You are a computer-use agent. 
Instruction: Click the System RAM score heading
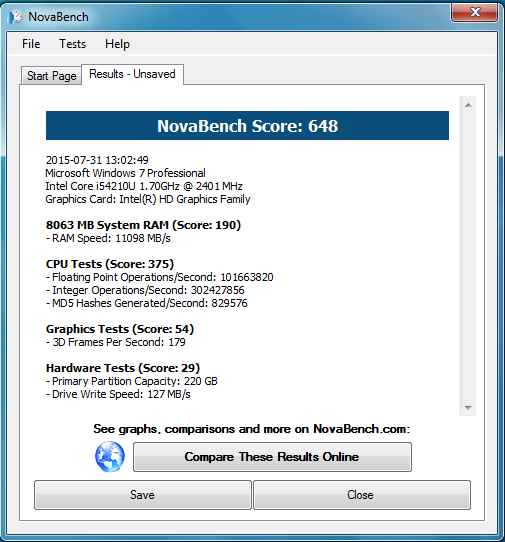(x=143, y=225)
